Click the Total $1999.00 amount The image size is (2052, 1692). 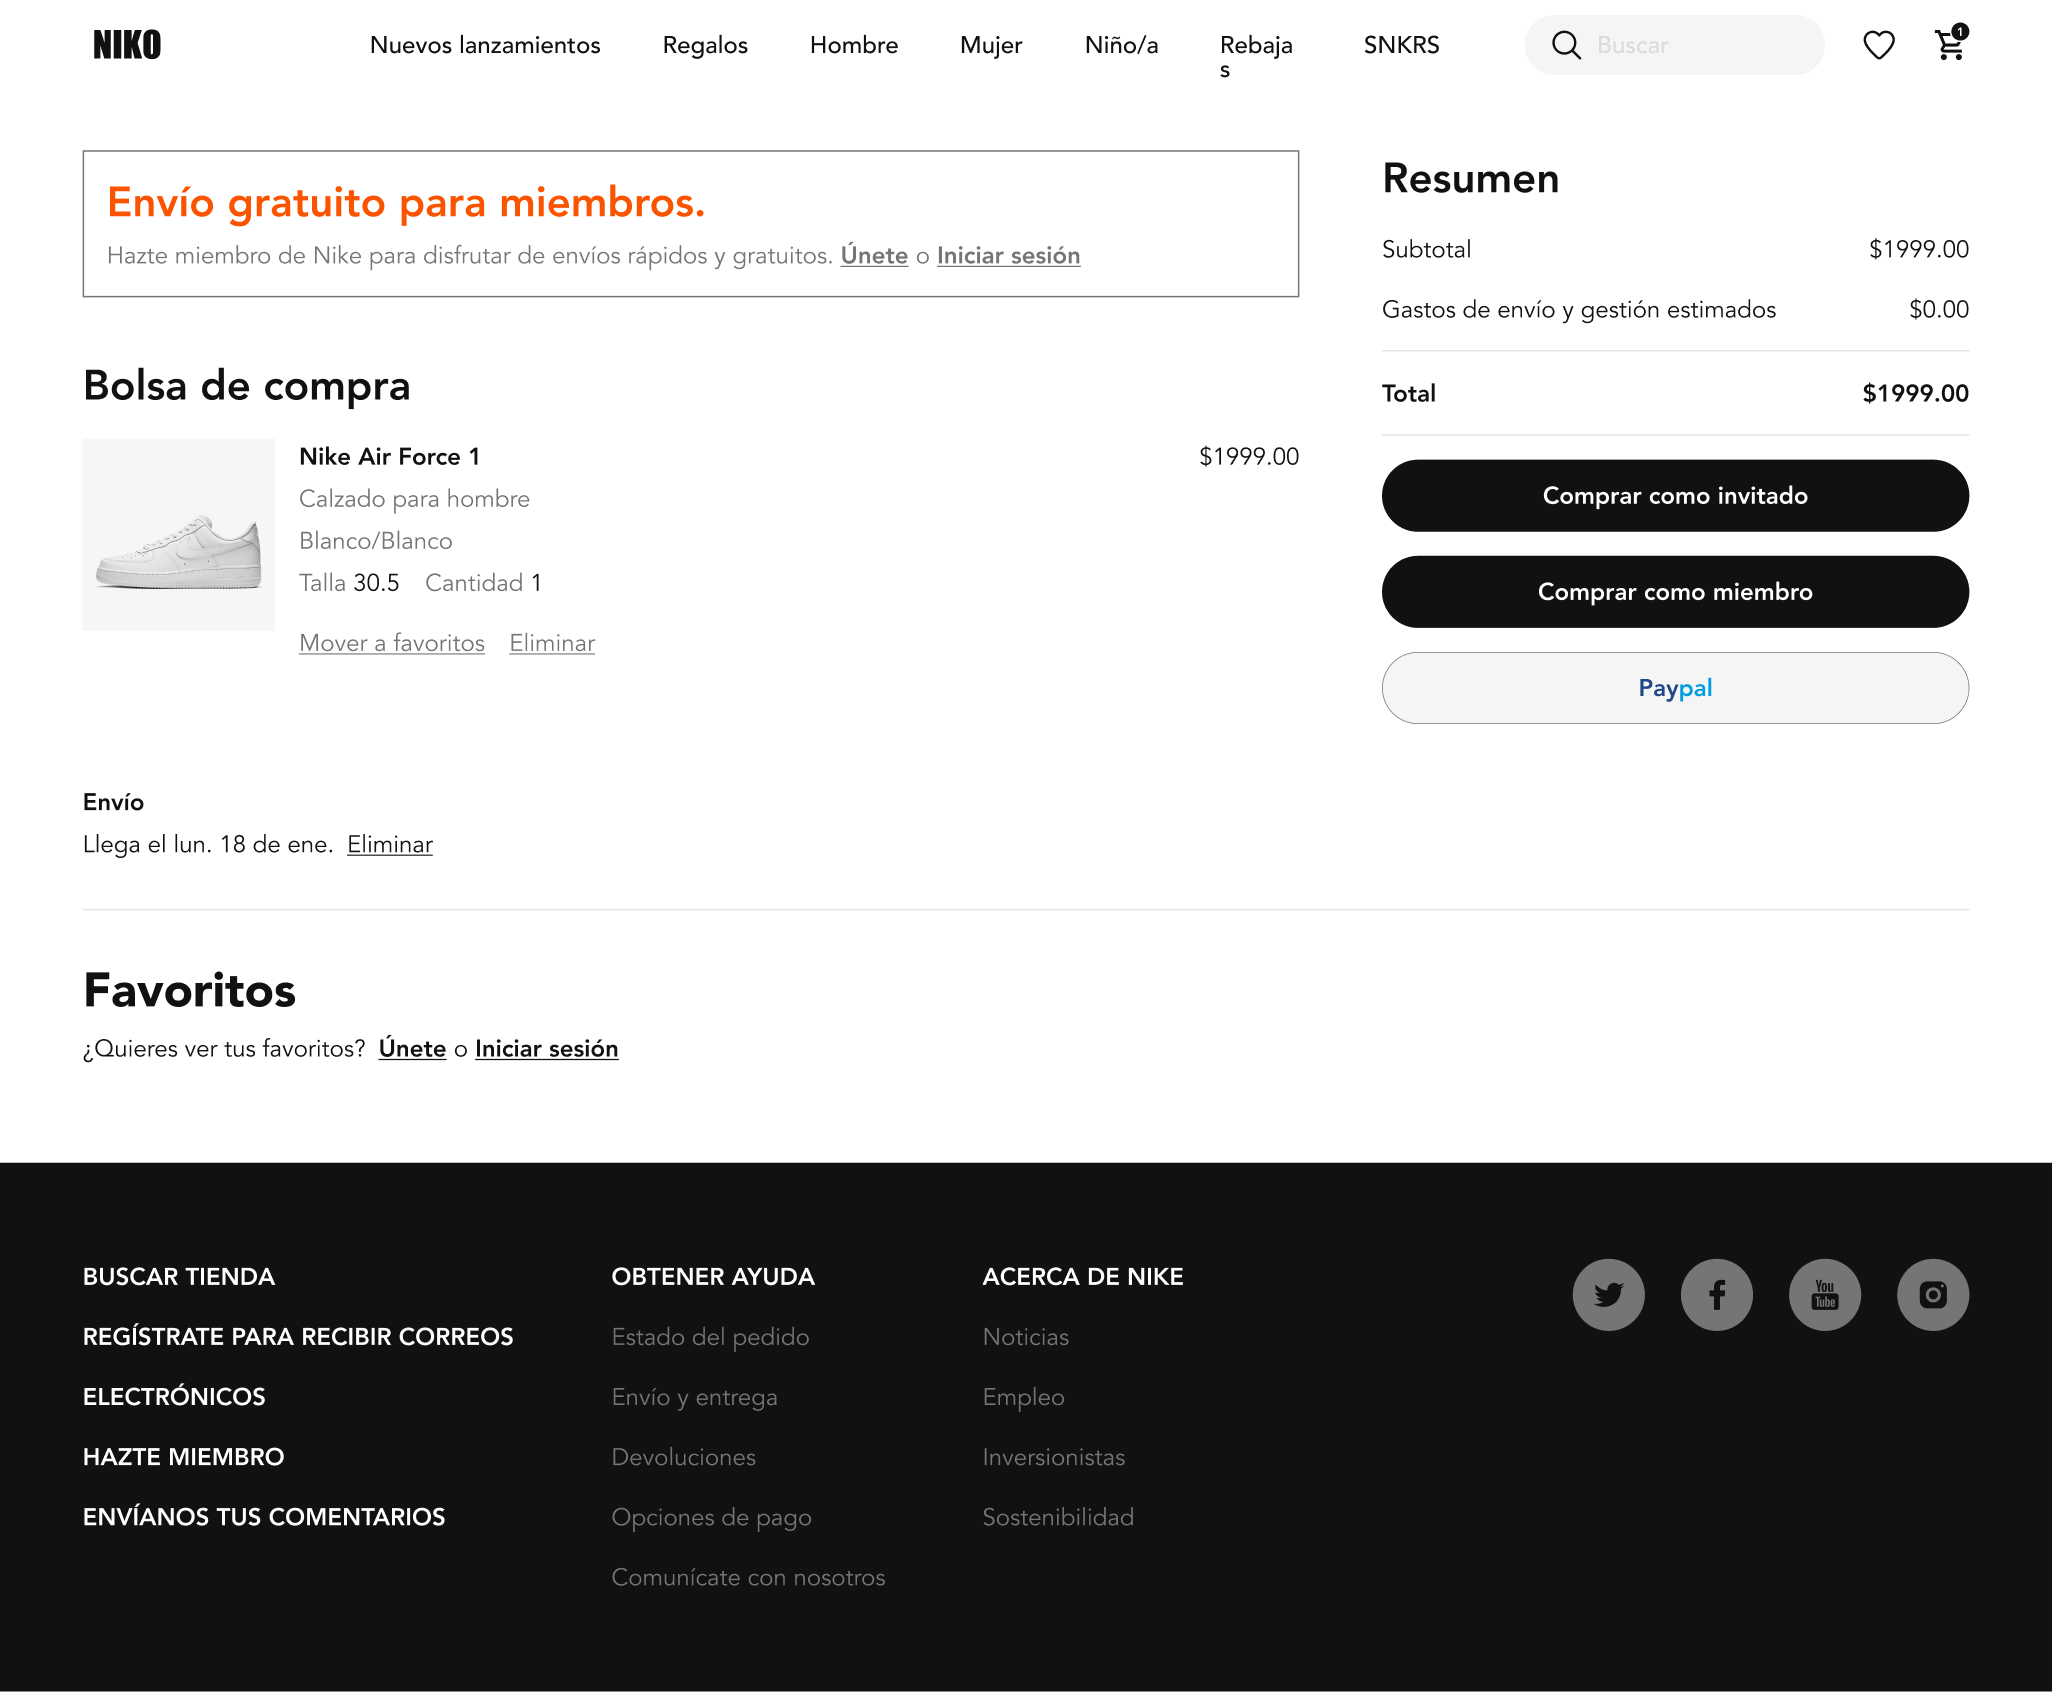pyautogui.click(x=1915, y=393)
